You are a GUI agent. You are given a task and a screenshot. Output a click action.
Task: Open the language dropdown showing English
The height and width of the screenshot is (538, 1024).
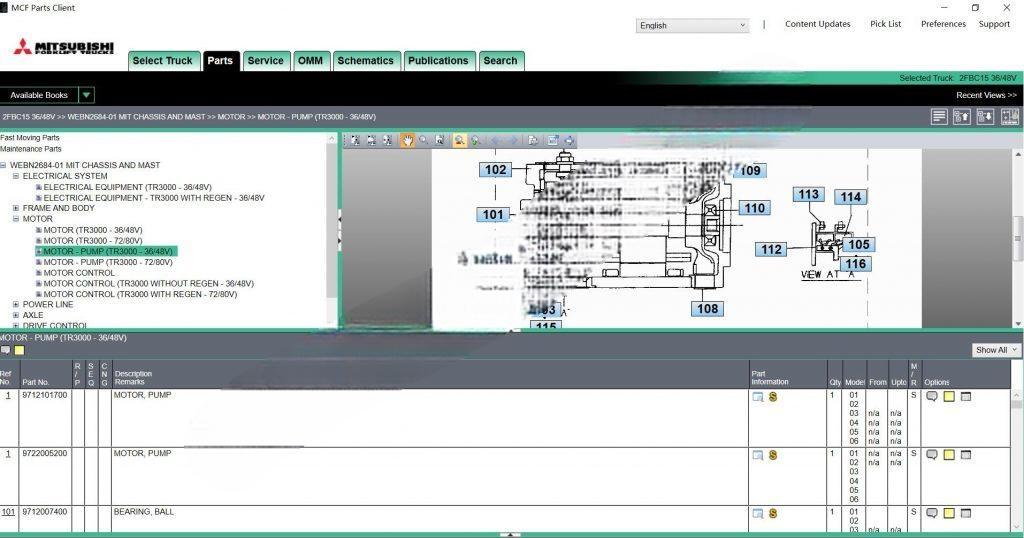click(x=692, y=26)
